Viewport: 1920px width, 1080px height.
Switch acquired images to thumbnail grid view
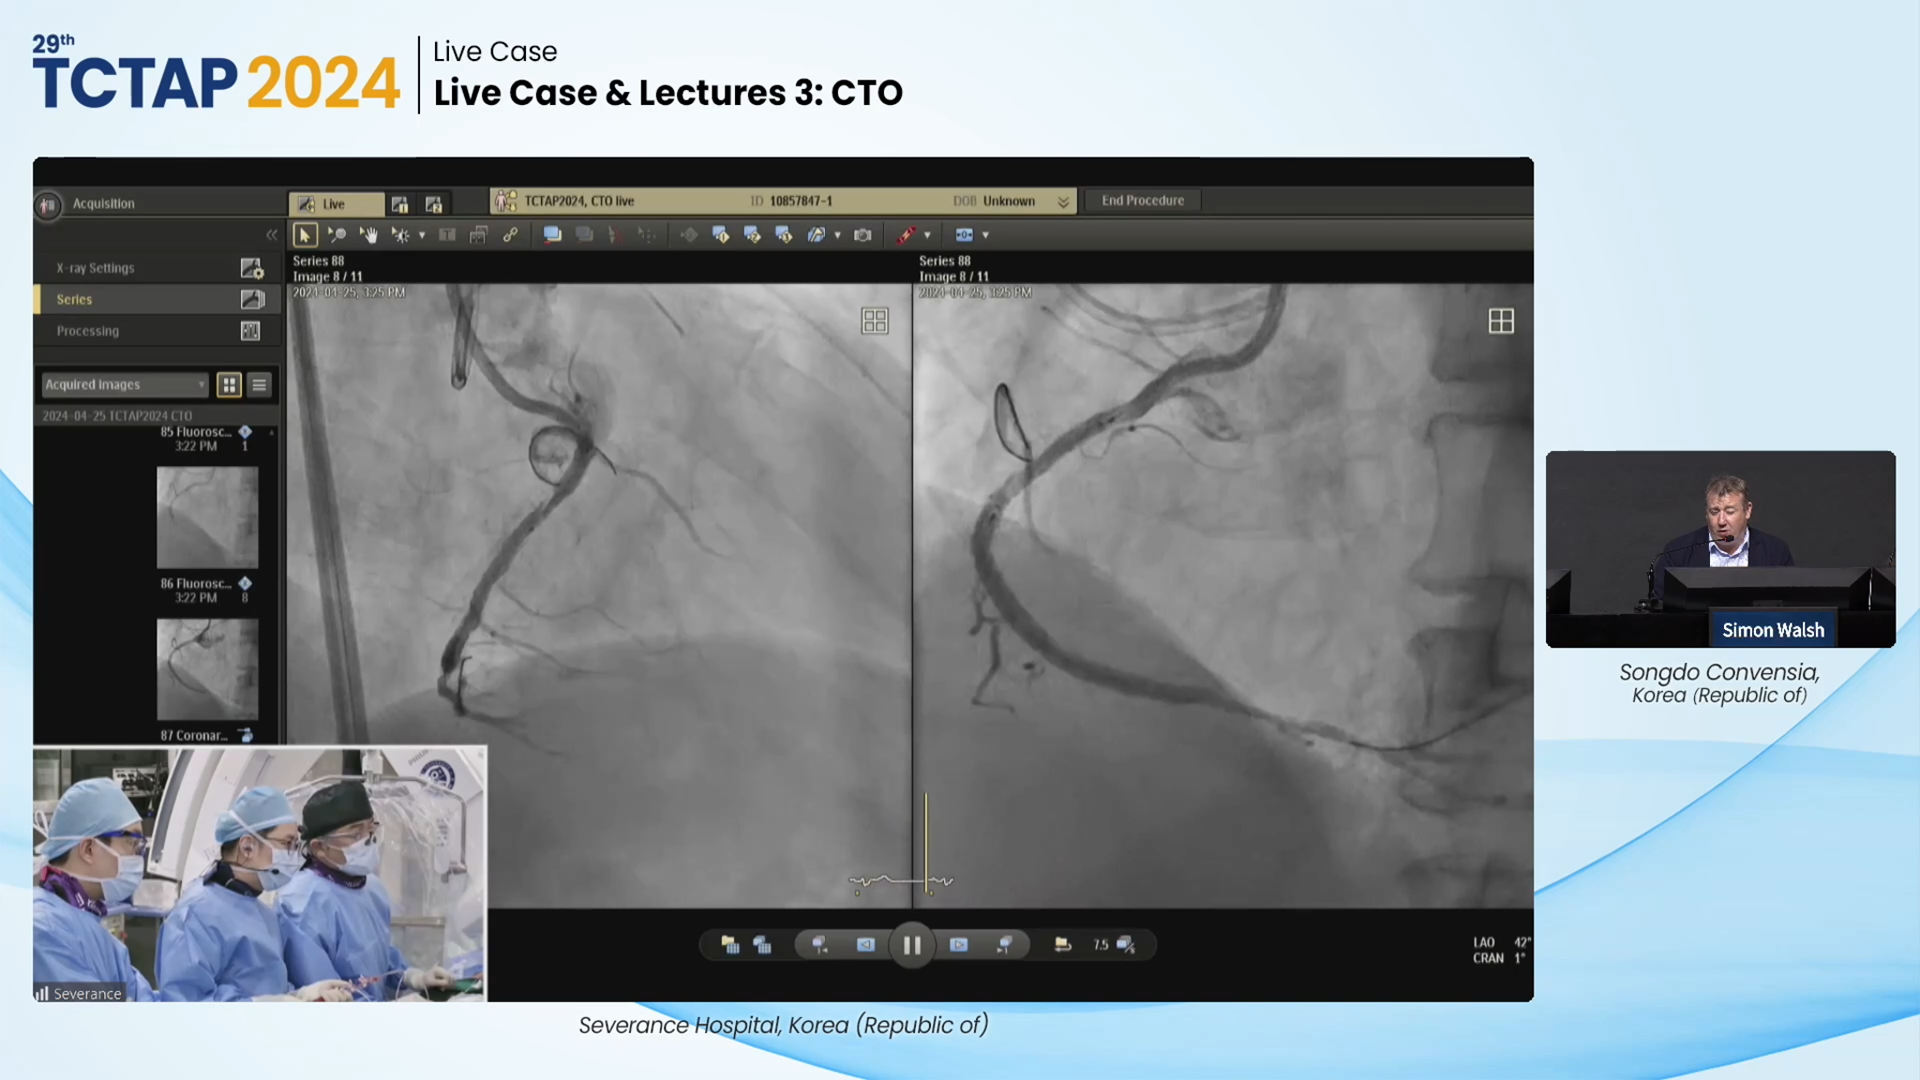(229, 385)
